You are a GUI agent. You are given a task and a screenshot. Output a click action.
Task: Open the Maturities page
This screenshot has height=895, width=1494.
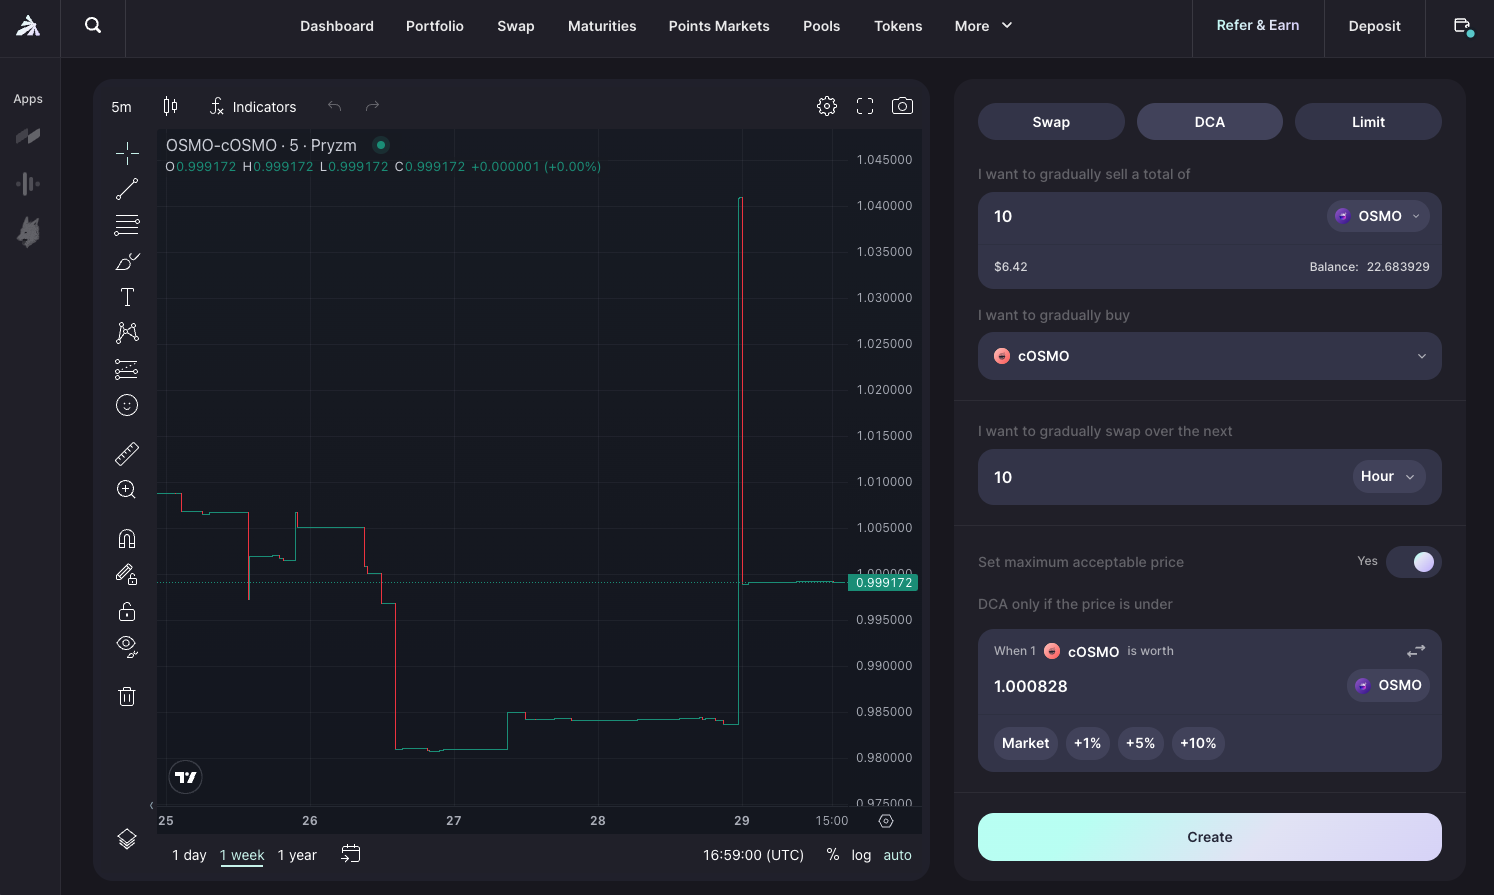[x=602, y=26]
